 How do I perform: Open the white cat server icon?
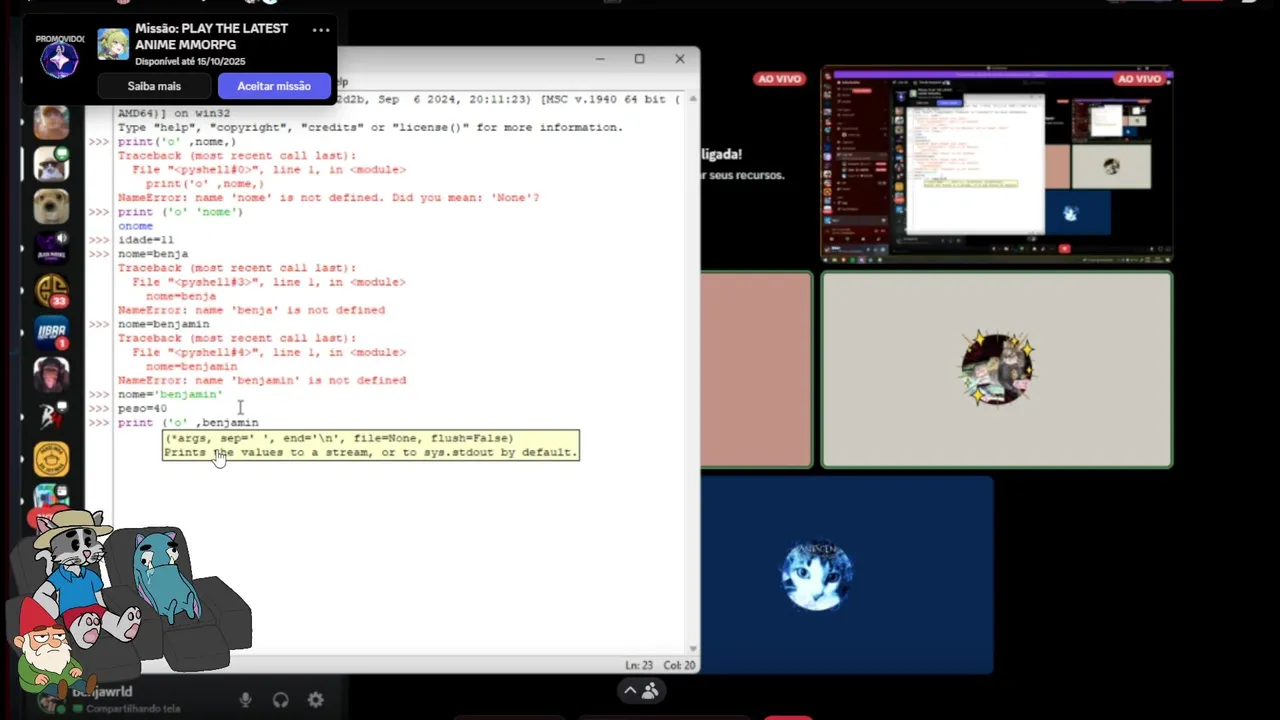tap(52, 164)
